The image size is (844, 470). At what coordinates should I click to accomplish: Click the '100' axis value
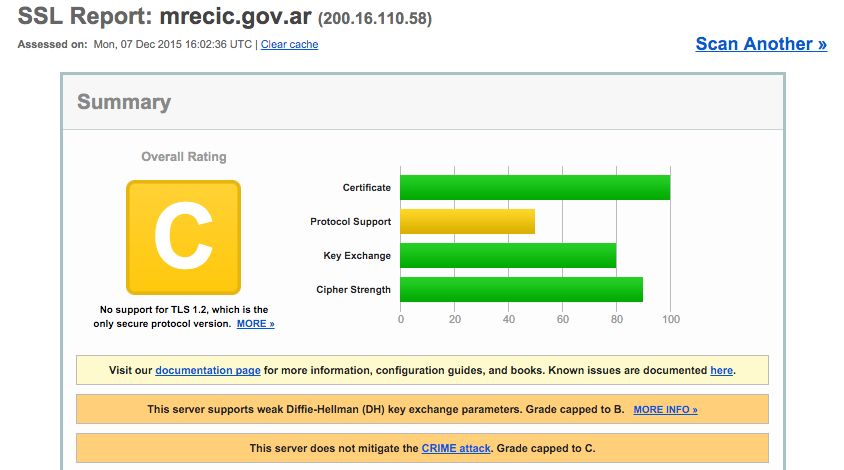point(671,319)
